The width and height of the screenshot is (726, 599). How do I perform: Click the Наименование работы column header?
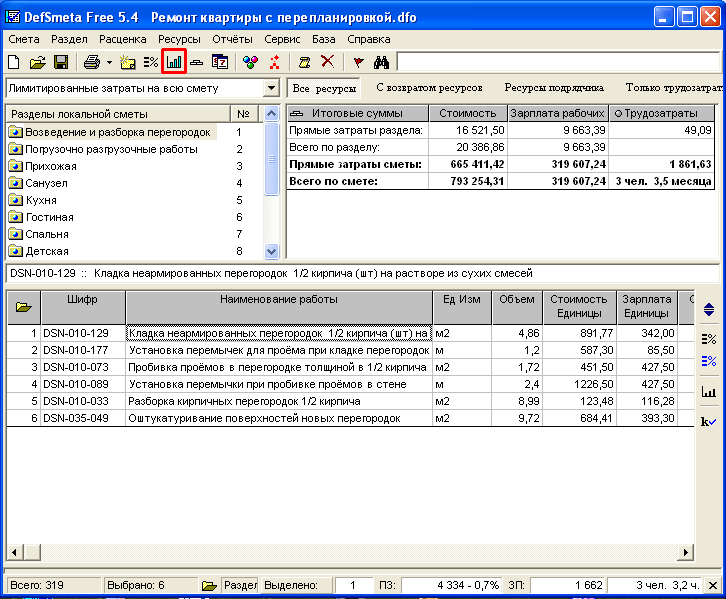tap(279, 299)
